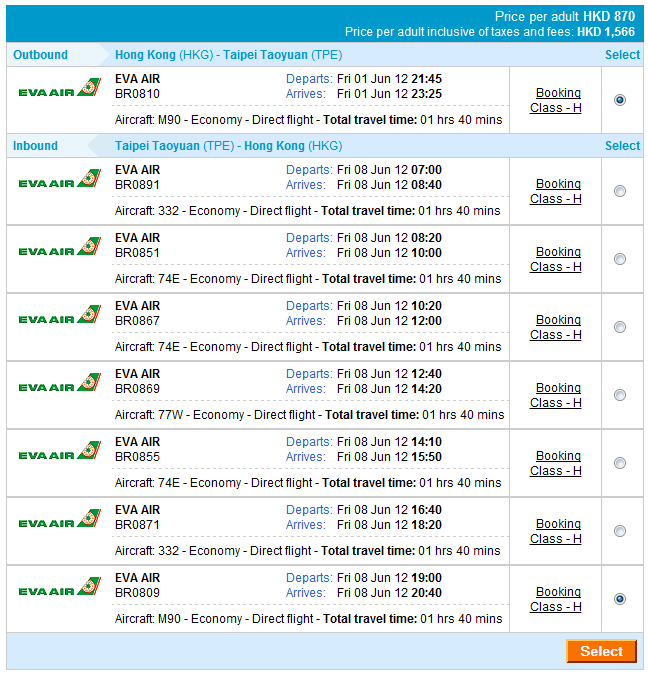Viewport: 648px width, 678px height.
Task: Select radio for flight BR0855 at 14:10
Action: point(620,463)
